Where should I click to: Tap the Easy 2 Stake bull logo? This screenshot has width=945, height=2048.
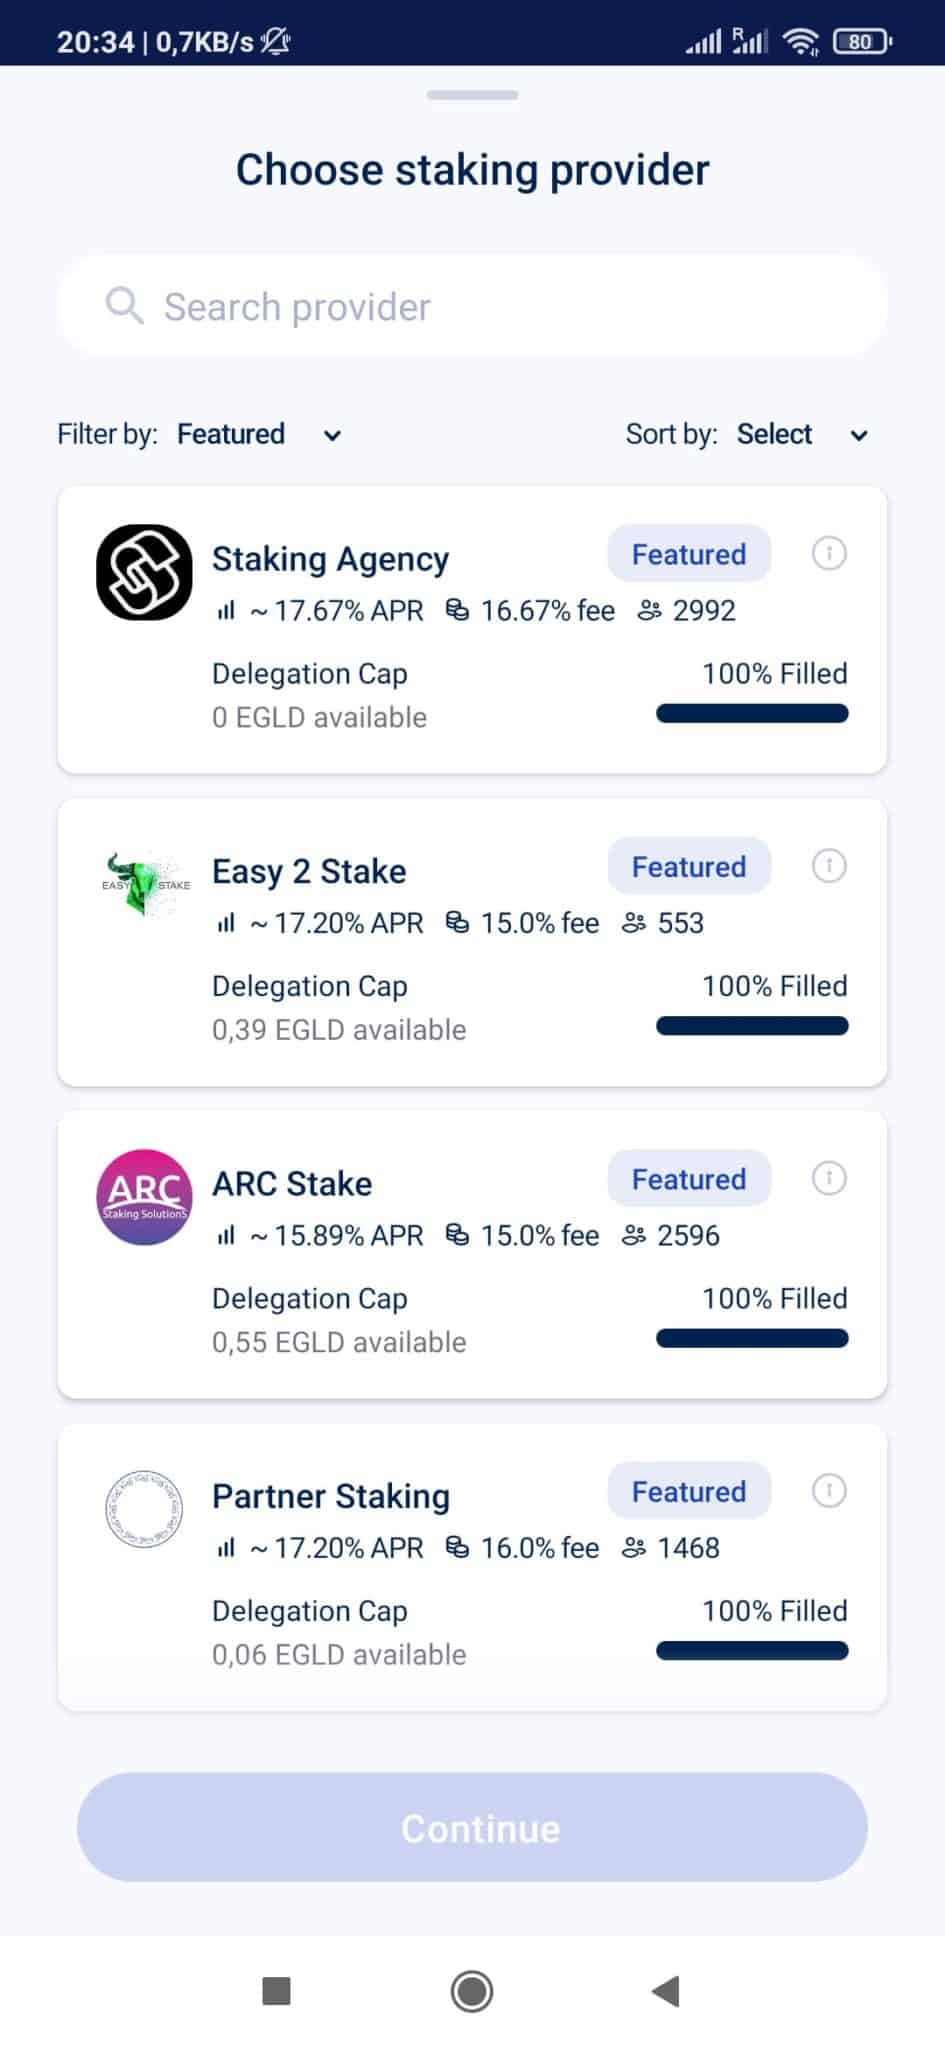[x=145, y=884]
